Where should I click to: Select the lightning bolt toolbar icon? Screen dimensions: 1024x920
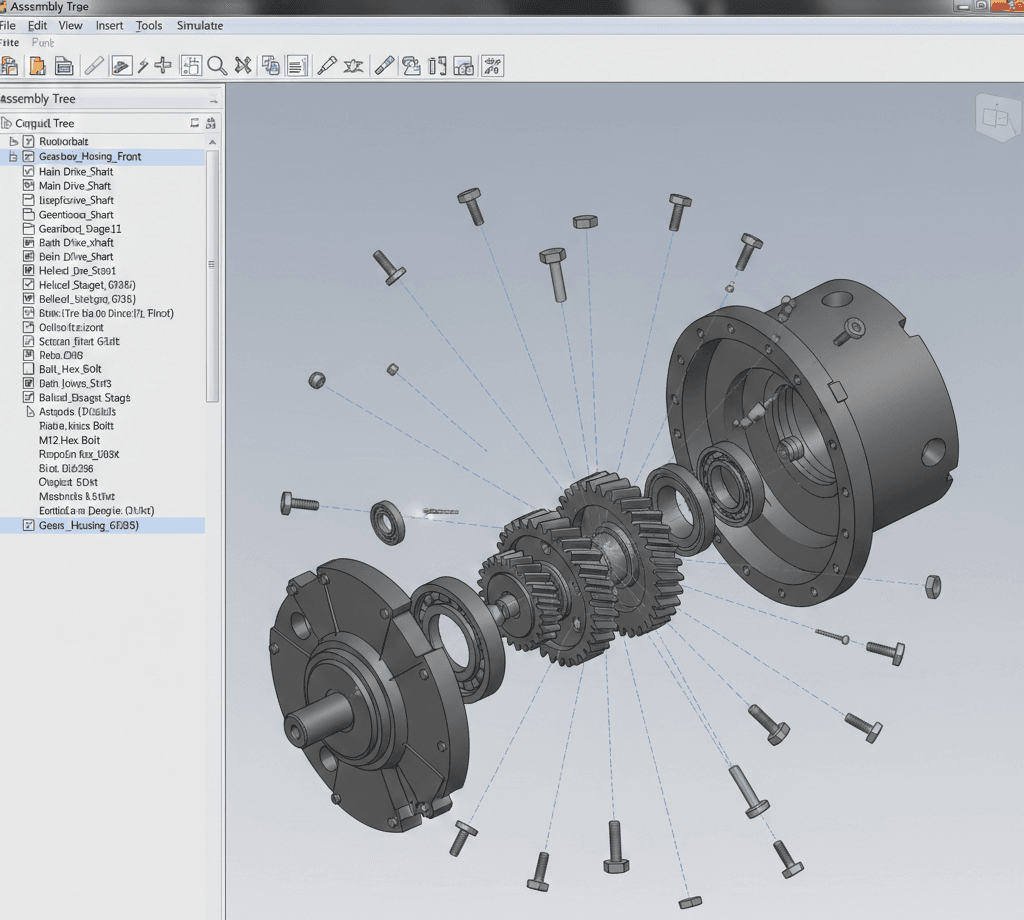143,66
